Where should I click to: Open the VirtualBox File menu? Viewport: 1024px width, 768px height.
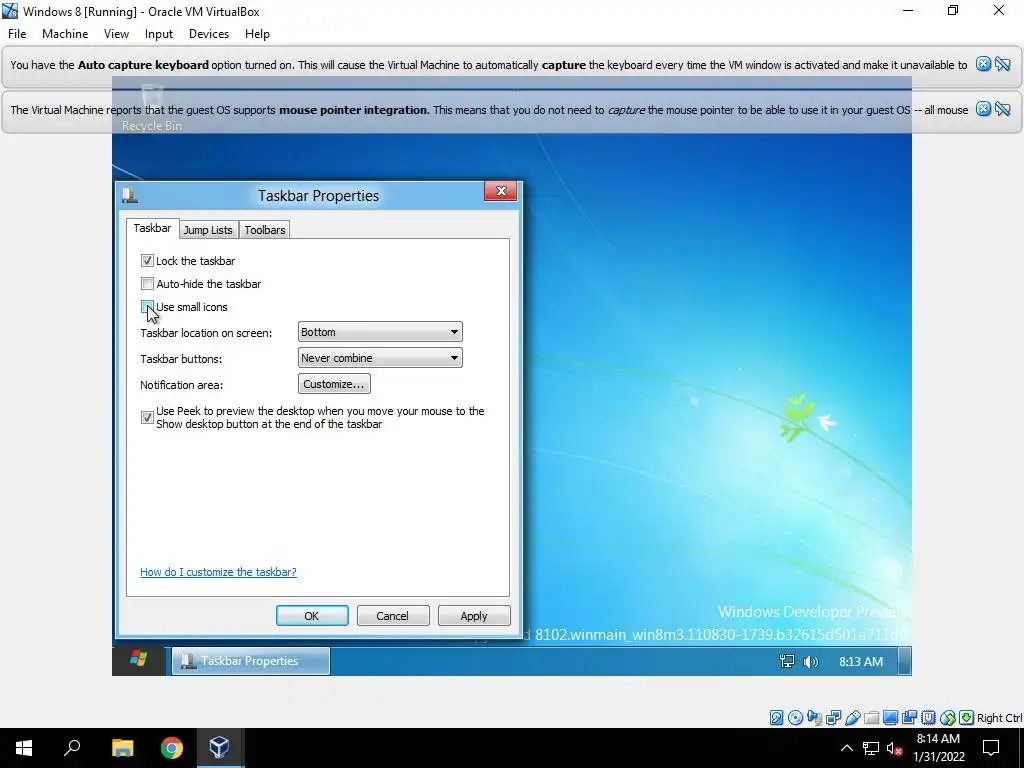coord(17,34)
